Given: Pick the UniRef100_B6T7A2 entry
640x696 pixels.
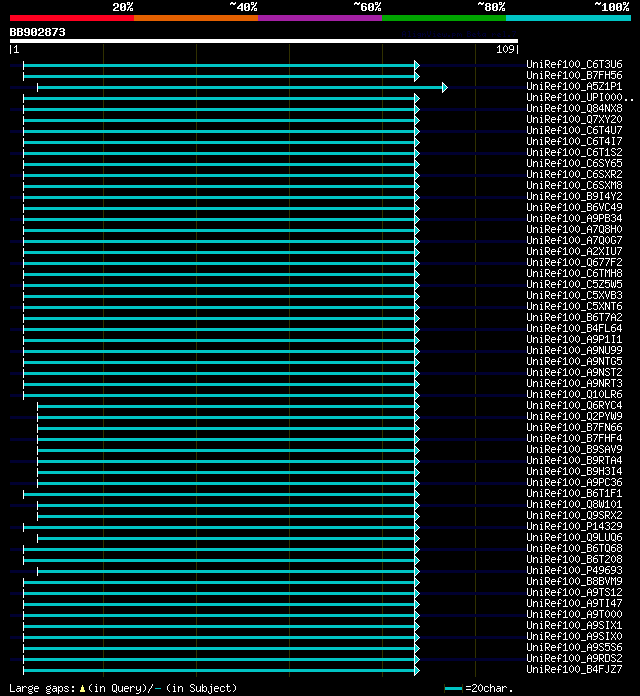Looking at the screenshot, I should [574, 317].
